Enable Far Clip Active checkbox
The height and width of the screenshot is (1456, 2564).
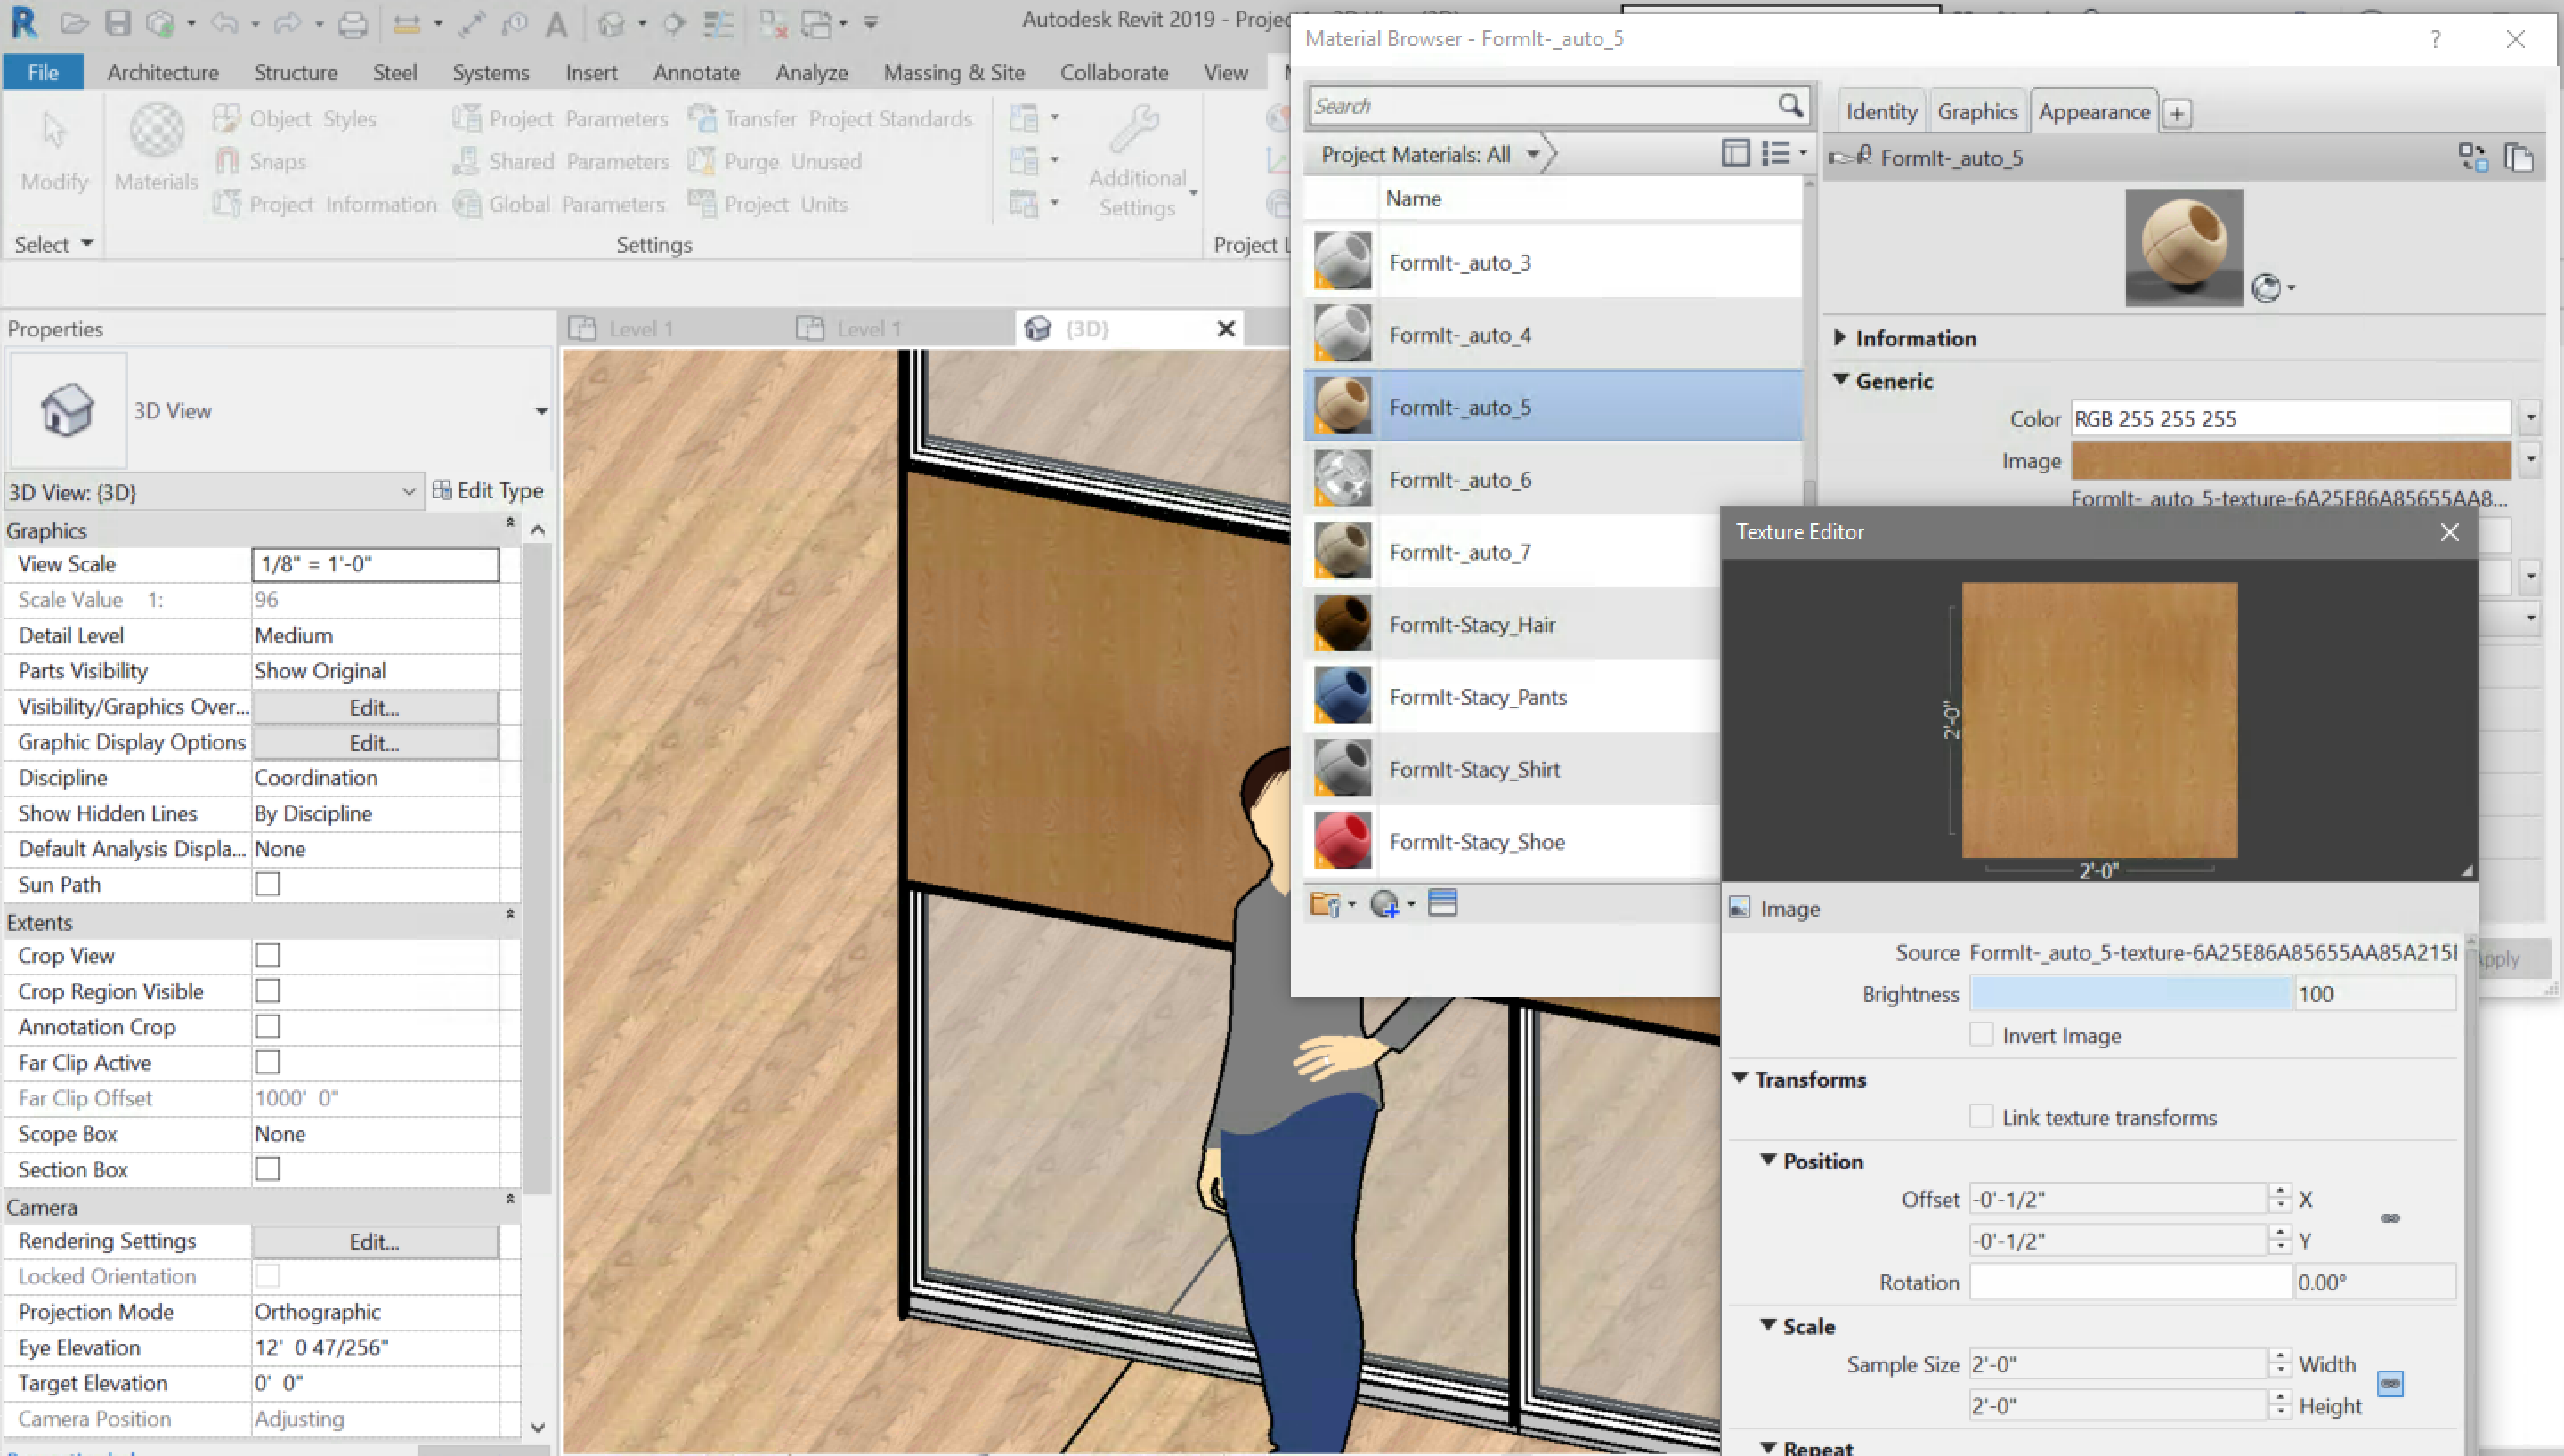267,1062
